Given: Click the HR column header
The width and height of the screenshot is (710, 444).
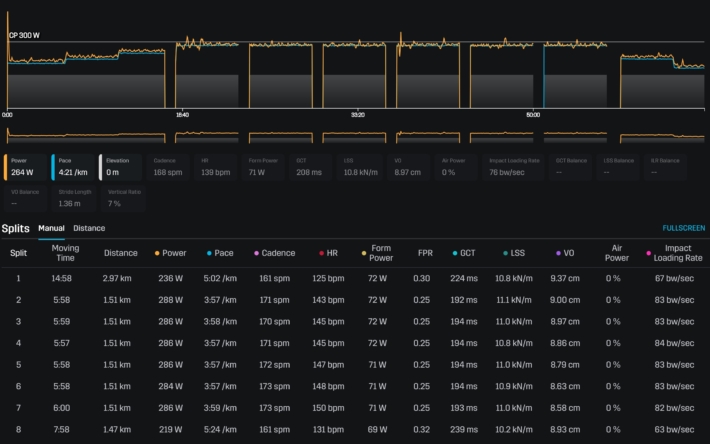Looking at the screenshot, I should [x=329, y=253].
